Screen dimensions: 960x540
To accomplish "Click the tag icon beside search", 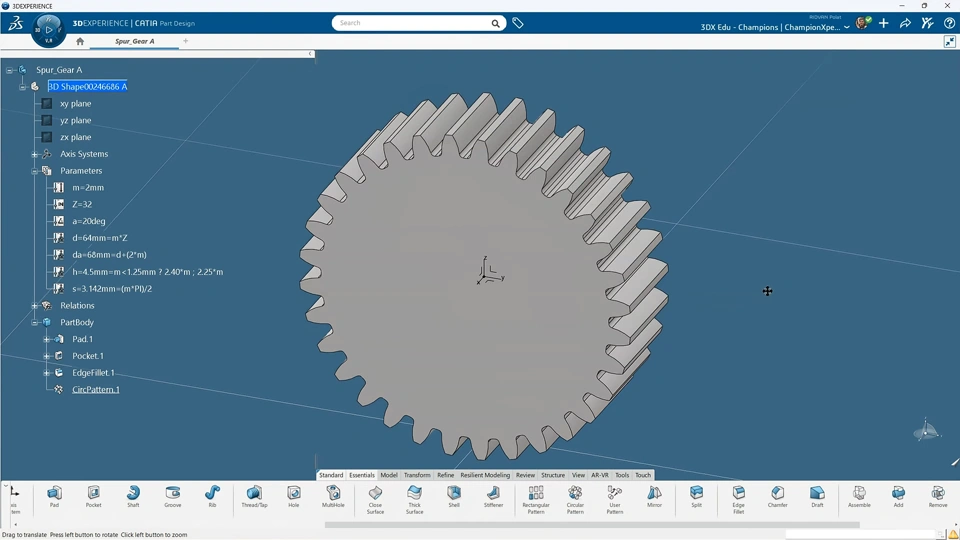I will pyautogui.click(x=518, y=23).
